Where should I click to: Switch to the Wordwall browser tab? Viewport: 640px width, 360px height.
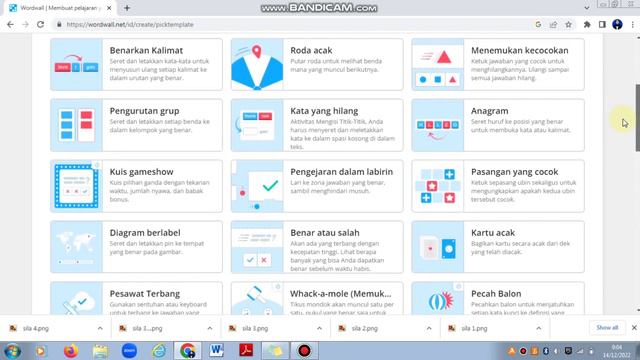tap(60, 8)
